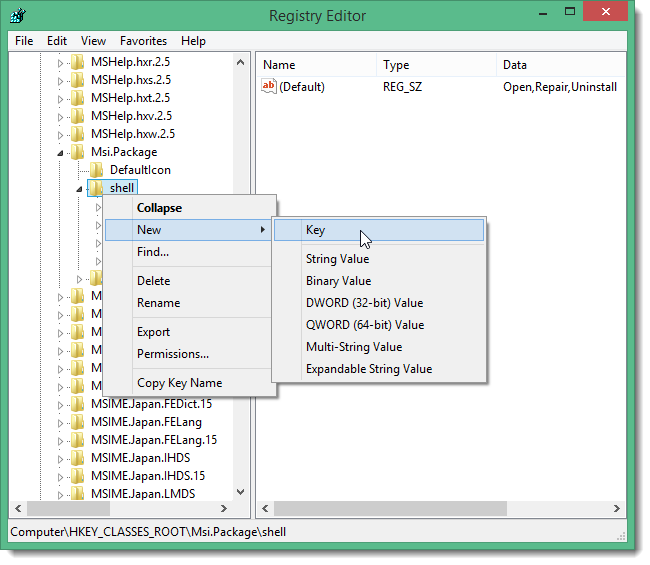650x565 pixels.
Task: Choose Collapse in the context menu
Action: tap(189, 208)
